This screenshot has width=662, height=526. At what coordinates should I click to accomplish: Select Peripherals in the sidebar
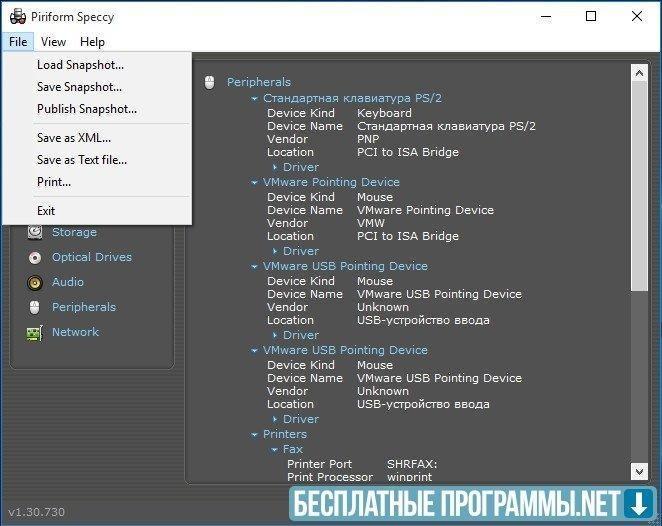[84, 307]
